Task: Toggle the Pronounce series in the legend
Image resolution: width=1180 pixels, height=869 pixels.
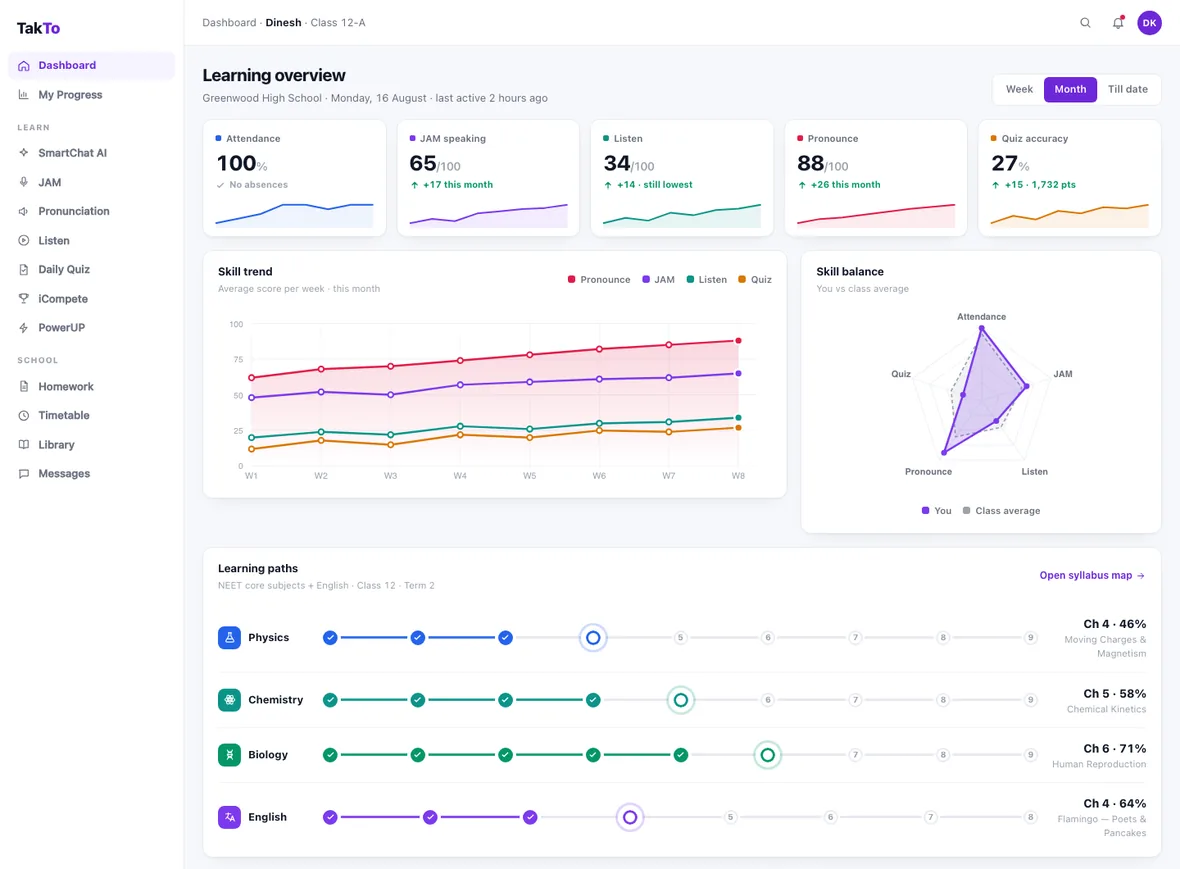Action: pyautogui.click(x=599, y=280)
